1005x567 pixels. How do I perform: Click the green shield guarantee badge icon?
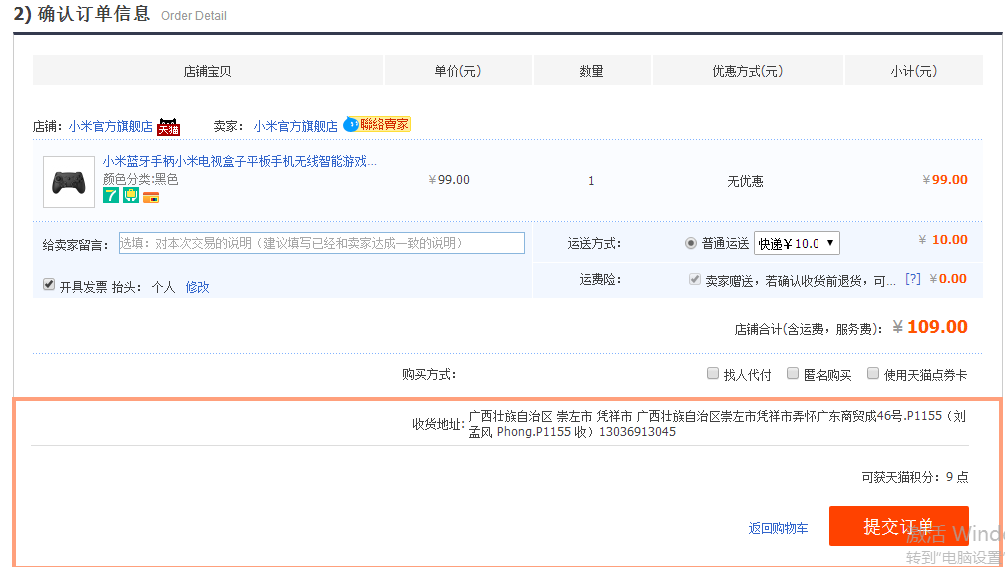pos(131,195)
